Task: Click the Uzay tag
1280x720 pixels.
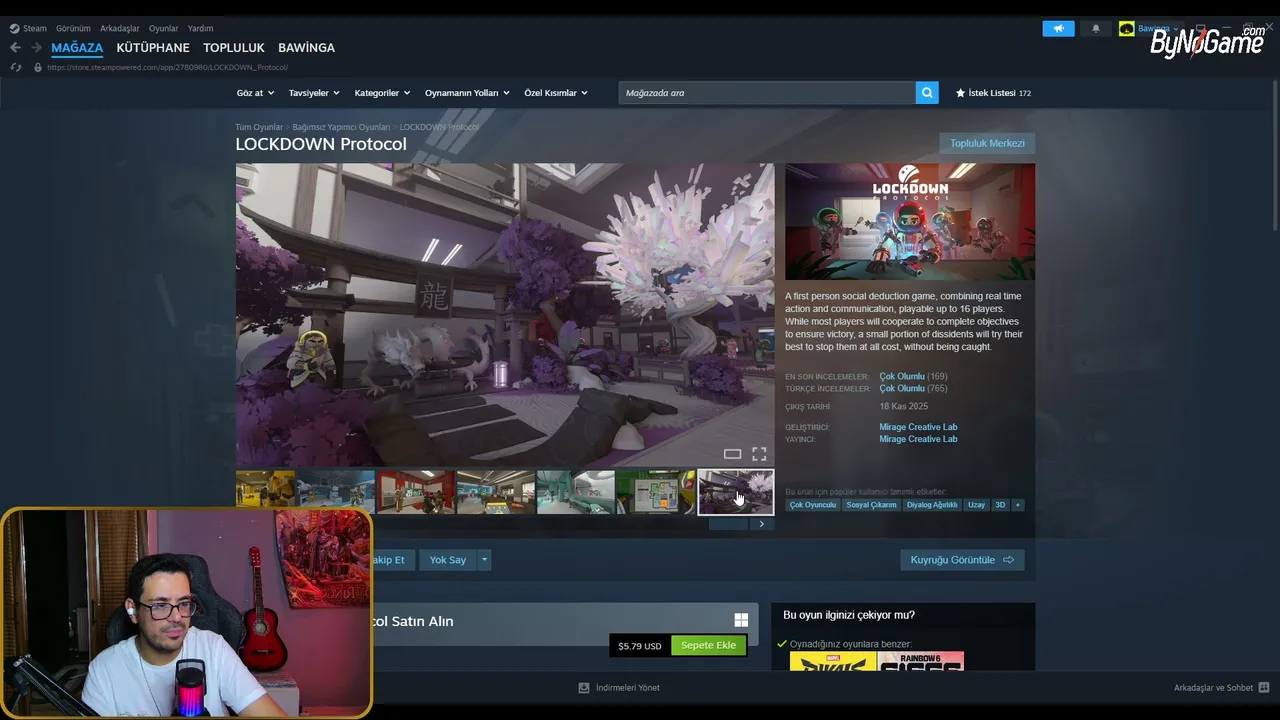Action: [977, 505]
